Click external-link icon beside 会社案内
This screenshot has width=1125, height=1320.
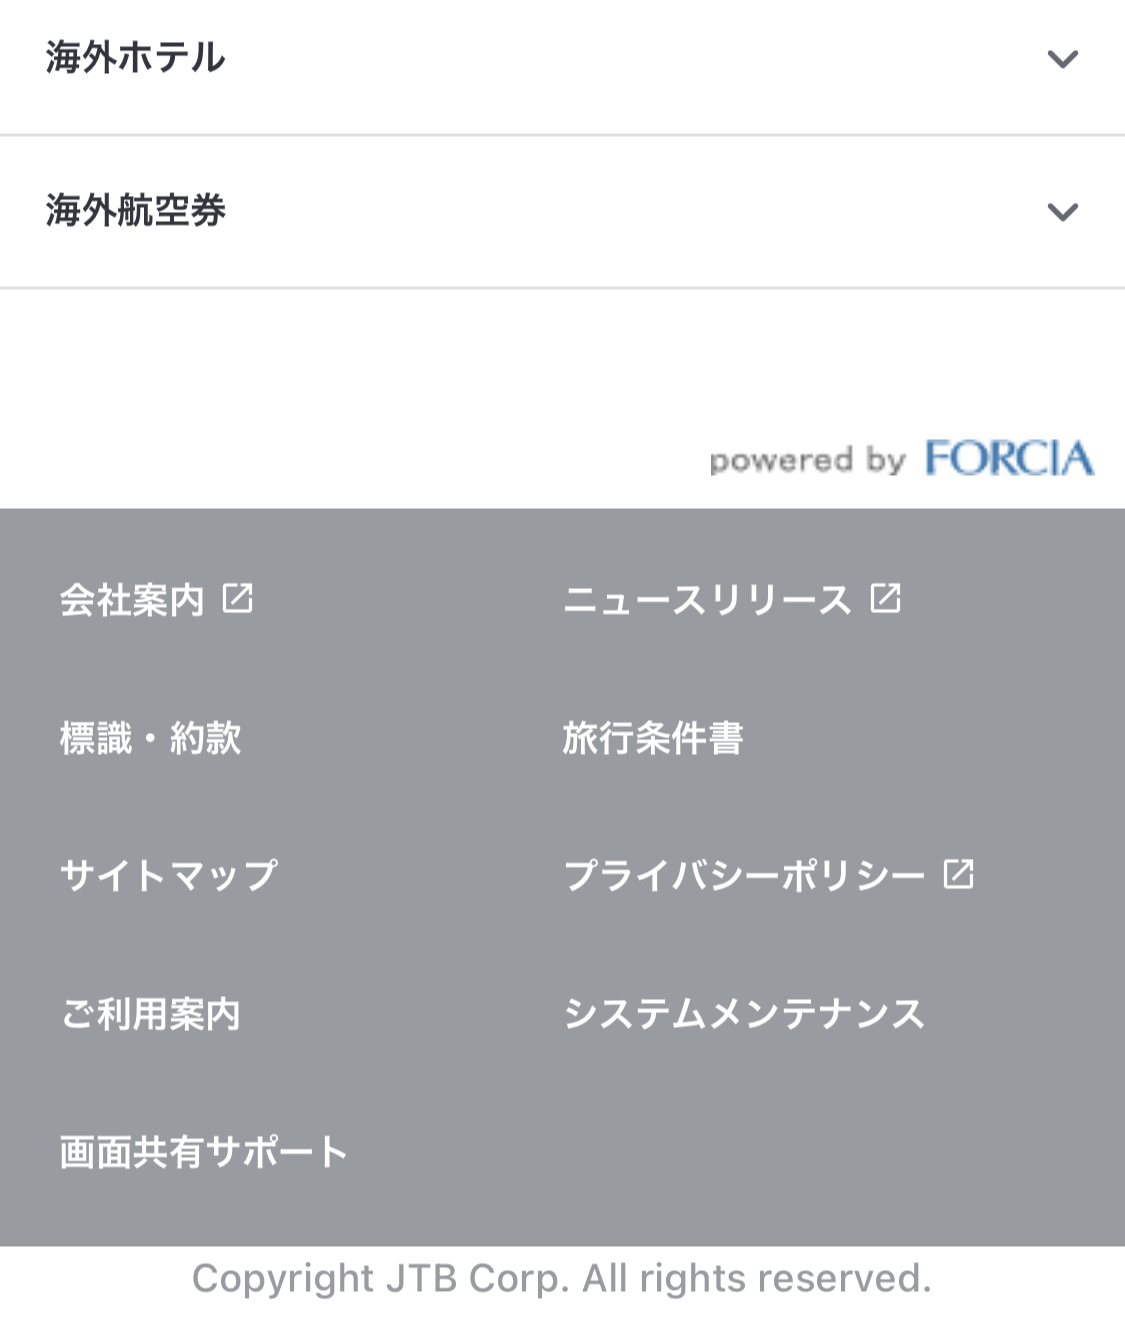238,599
